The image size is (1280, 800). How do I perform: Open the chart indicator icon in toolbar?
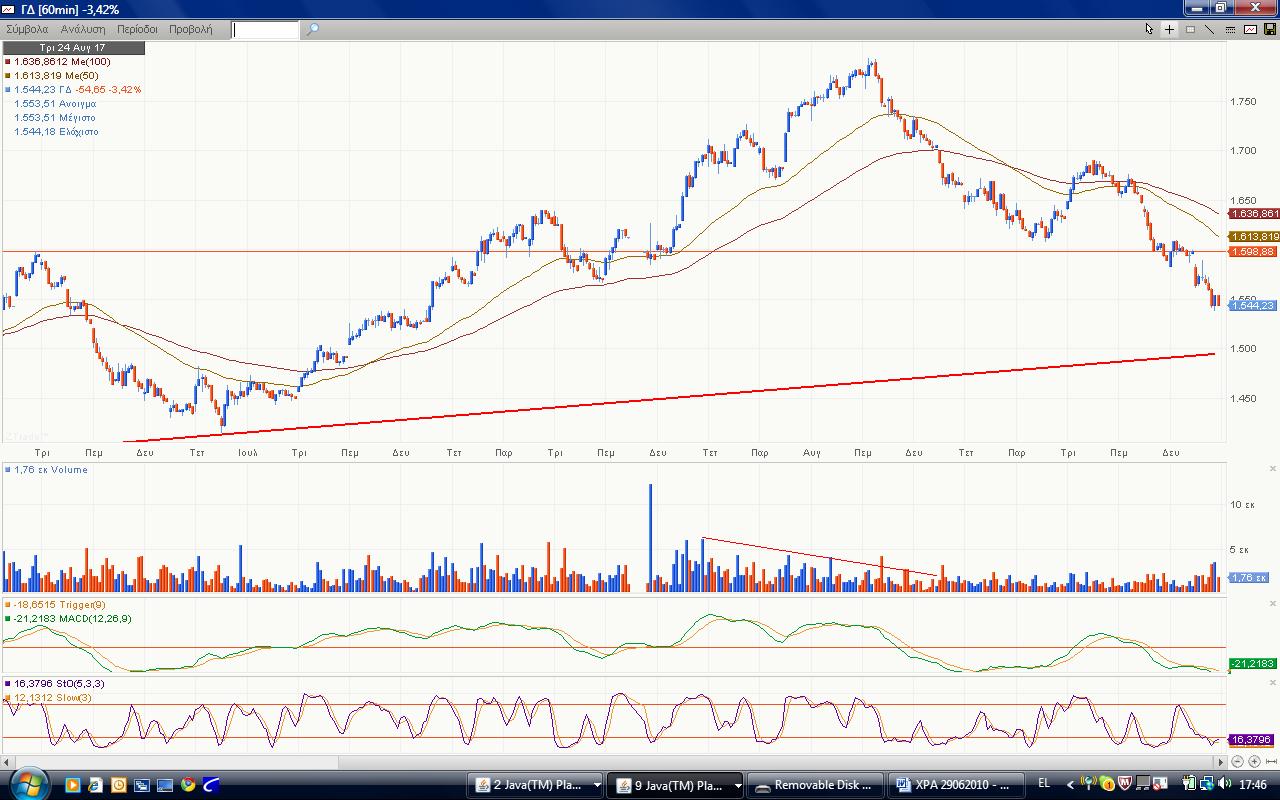click(1250, 29)
